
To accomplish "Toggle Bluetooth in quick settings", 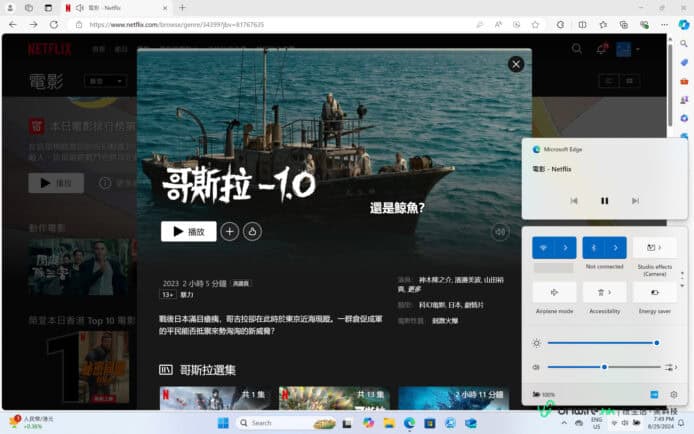I will pos(594,248).
